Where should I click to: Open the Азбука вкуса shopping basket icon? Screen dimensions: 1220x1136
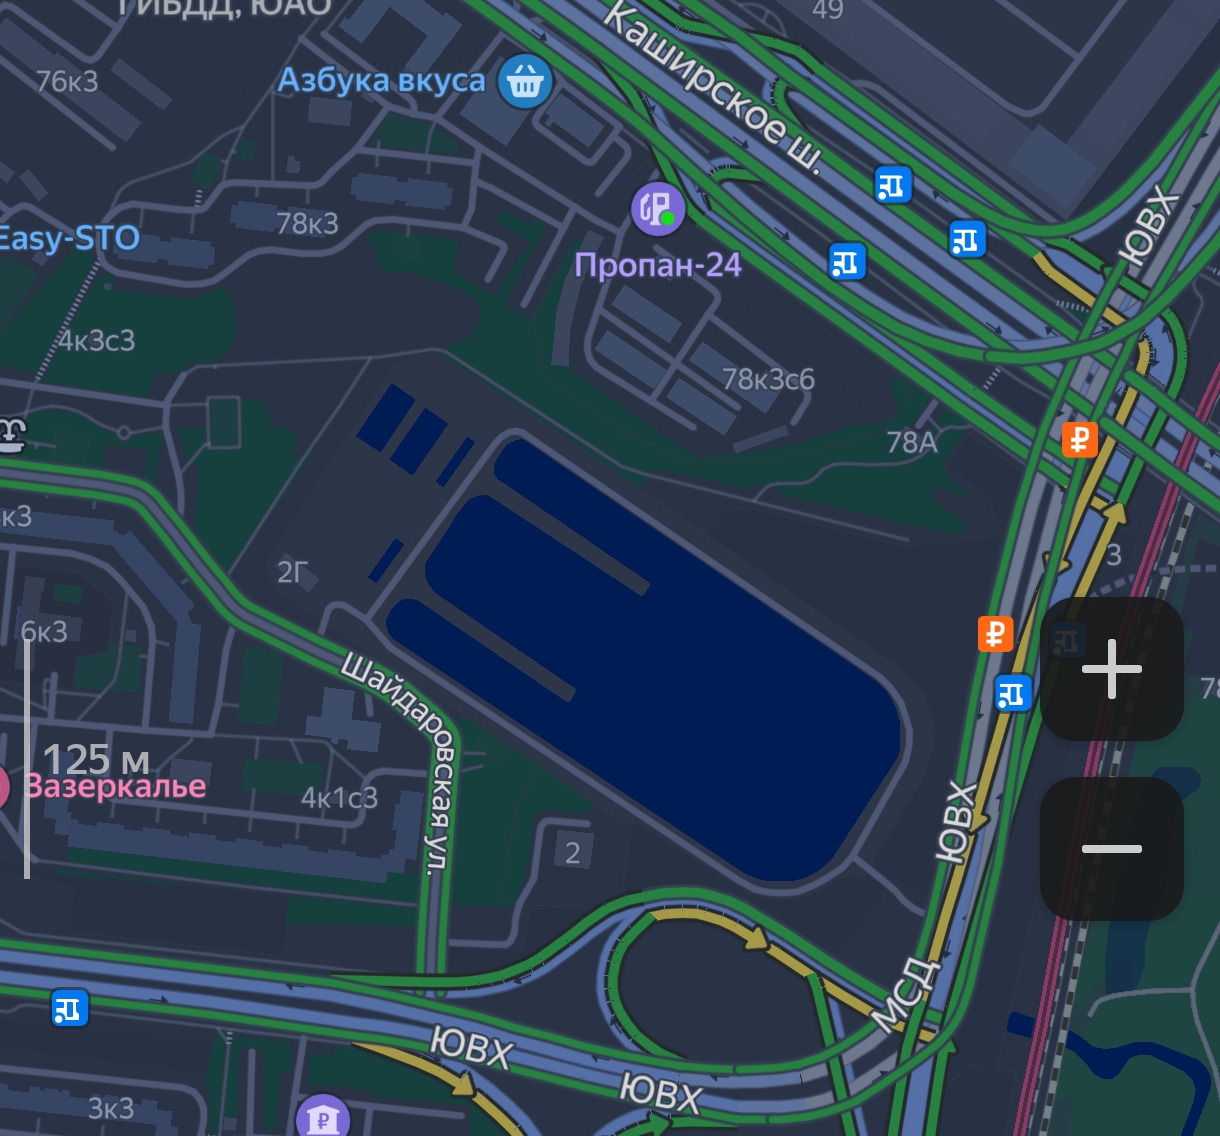(525, 81)
